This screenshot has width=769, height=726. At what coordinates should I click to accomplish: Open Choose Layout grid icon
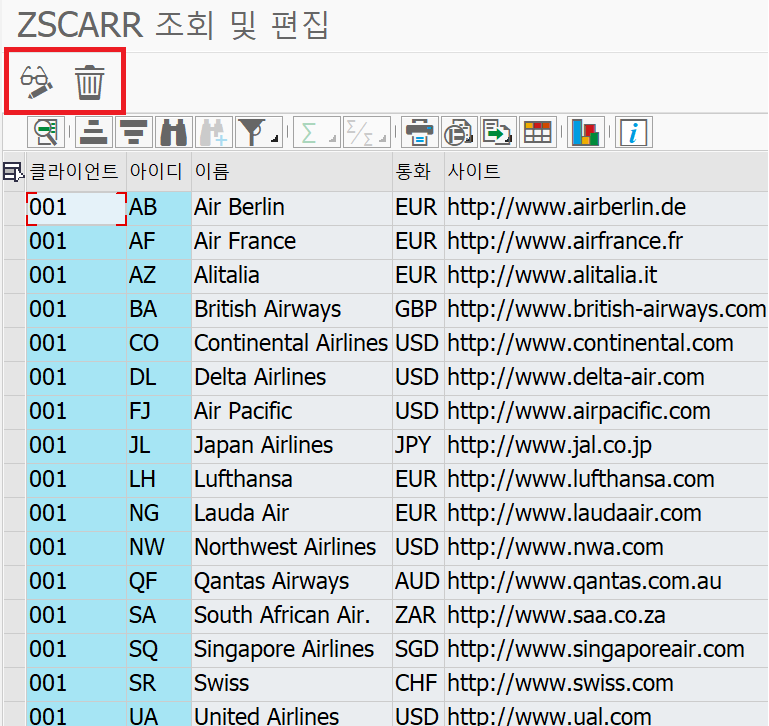tap(538, 132)
